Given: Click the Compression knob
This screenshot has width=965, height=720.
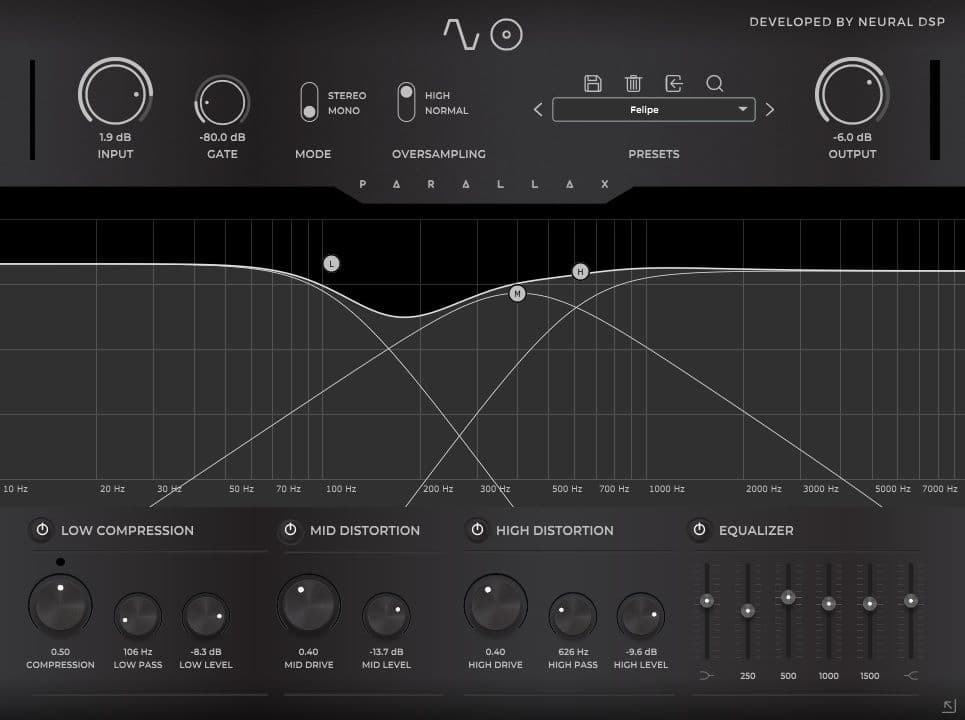Looking at the screenshot, I should pos(60,606).
